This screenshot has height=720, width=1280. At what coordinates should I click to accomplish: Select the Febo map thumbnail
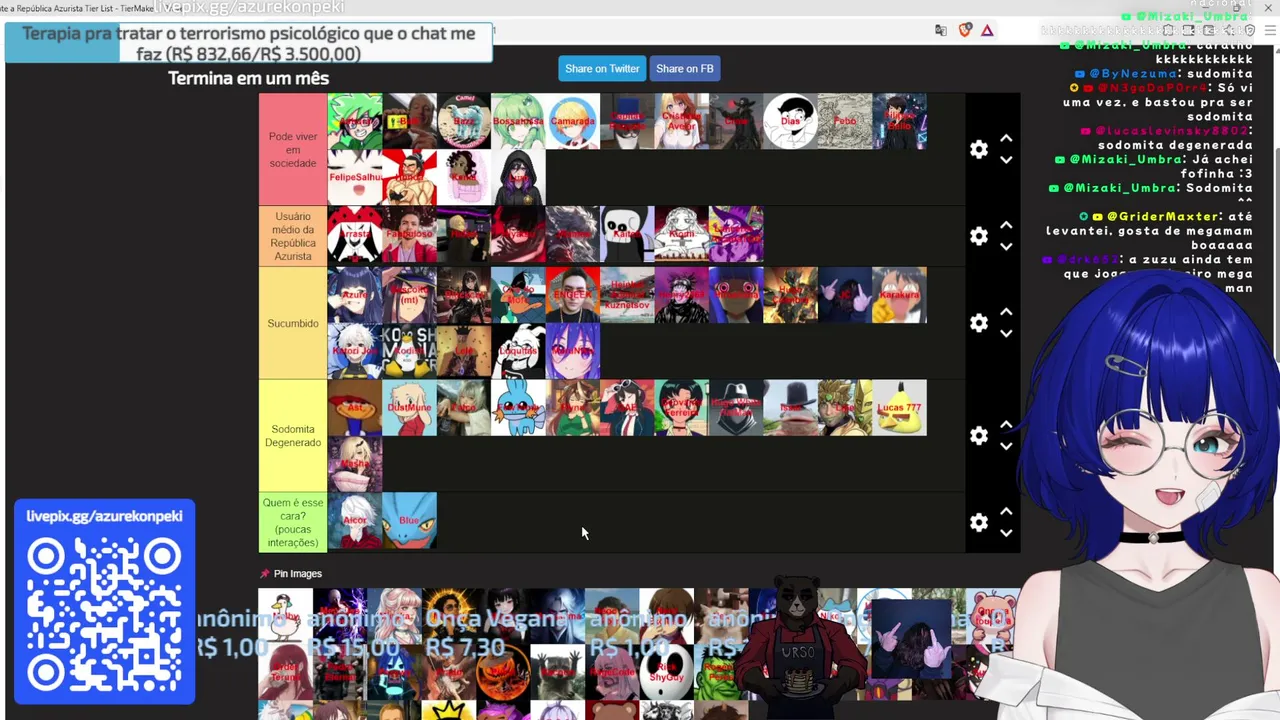[845, 121]
